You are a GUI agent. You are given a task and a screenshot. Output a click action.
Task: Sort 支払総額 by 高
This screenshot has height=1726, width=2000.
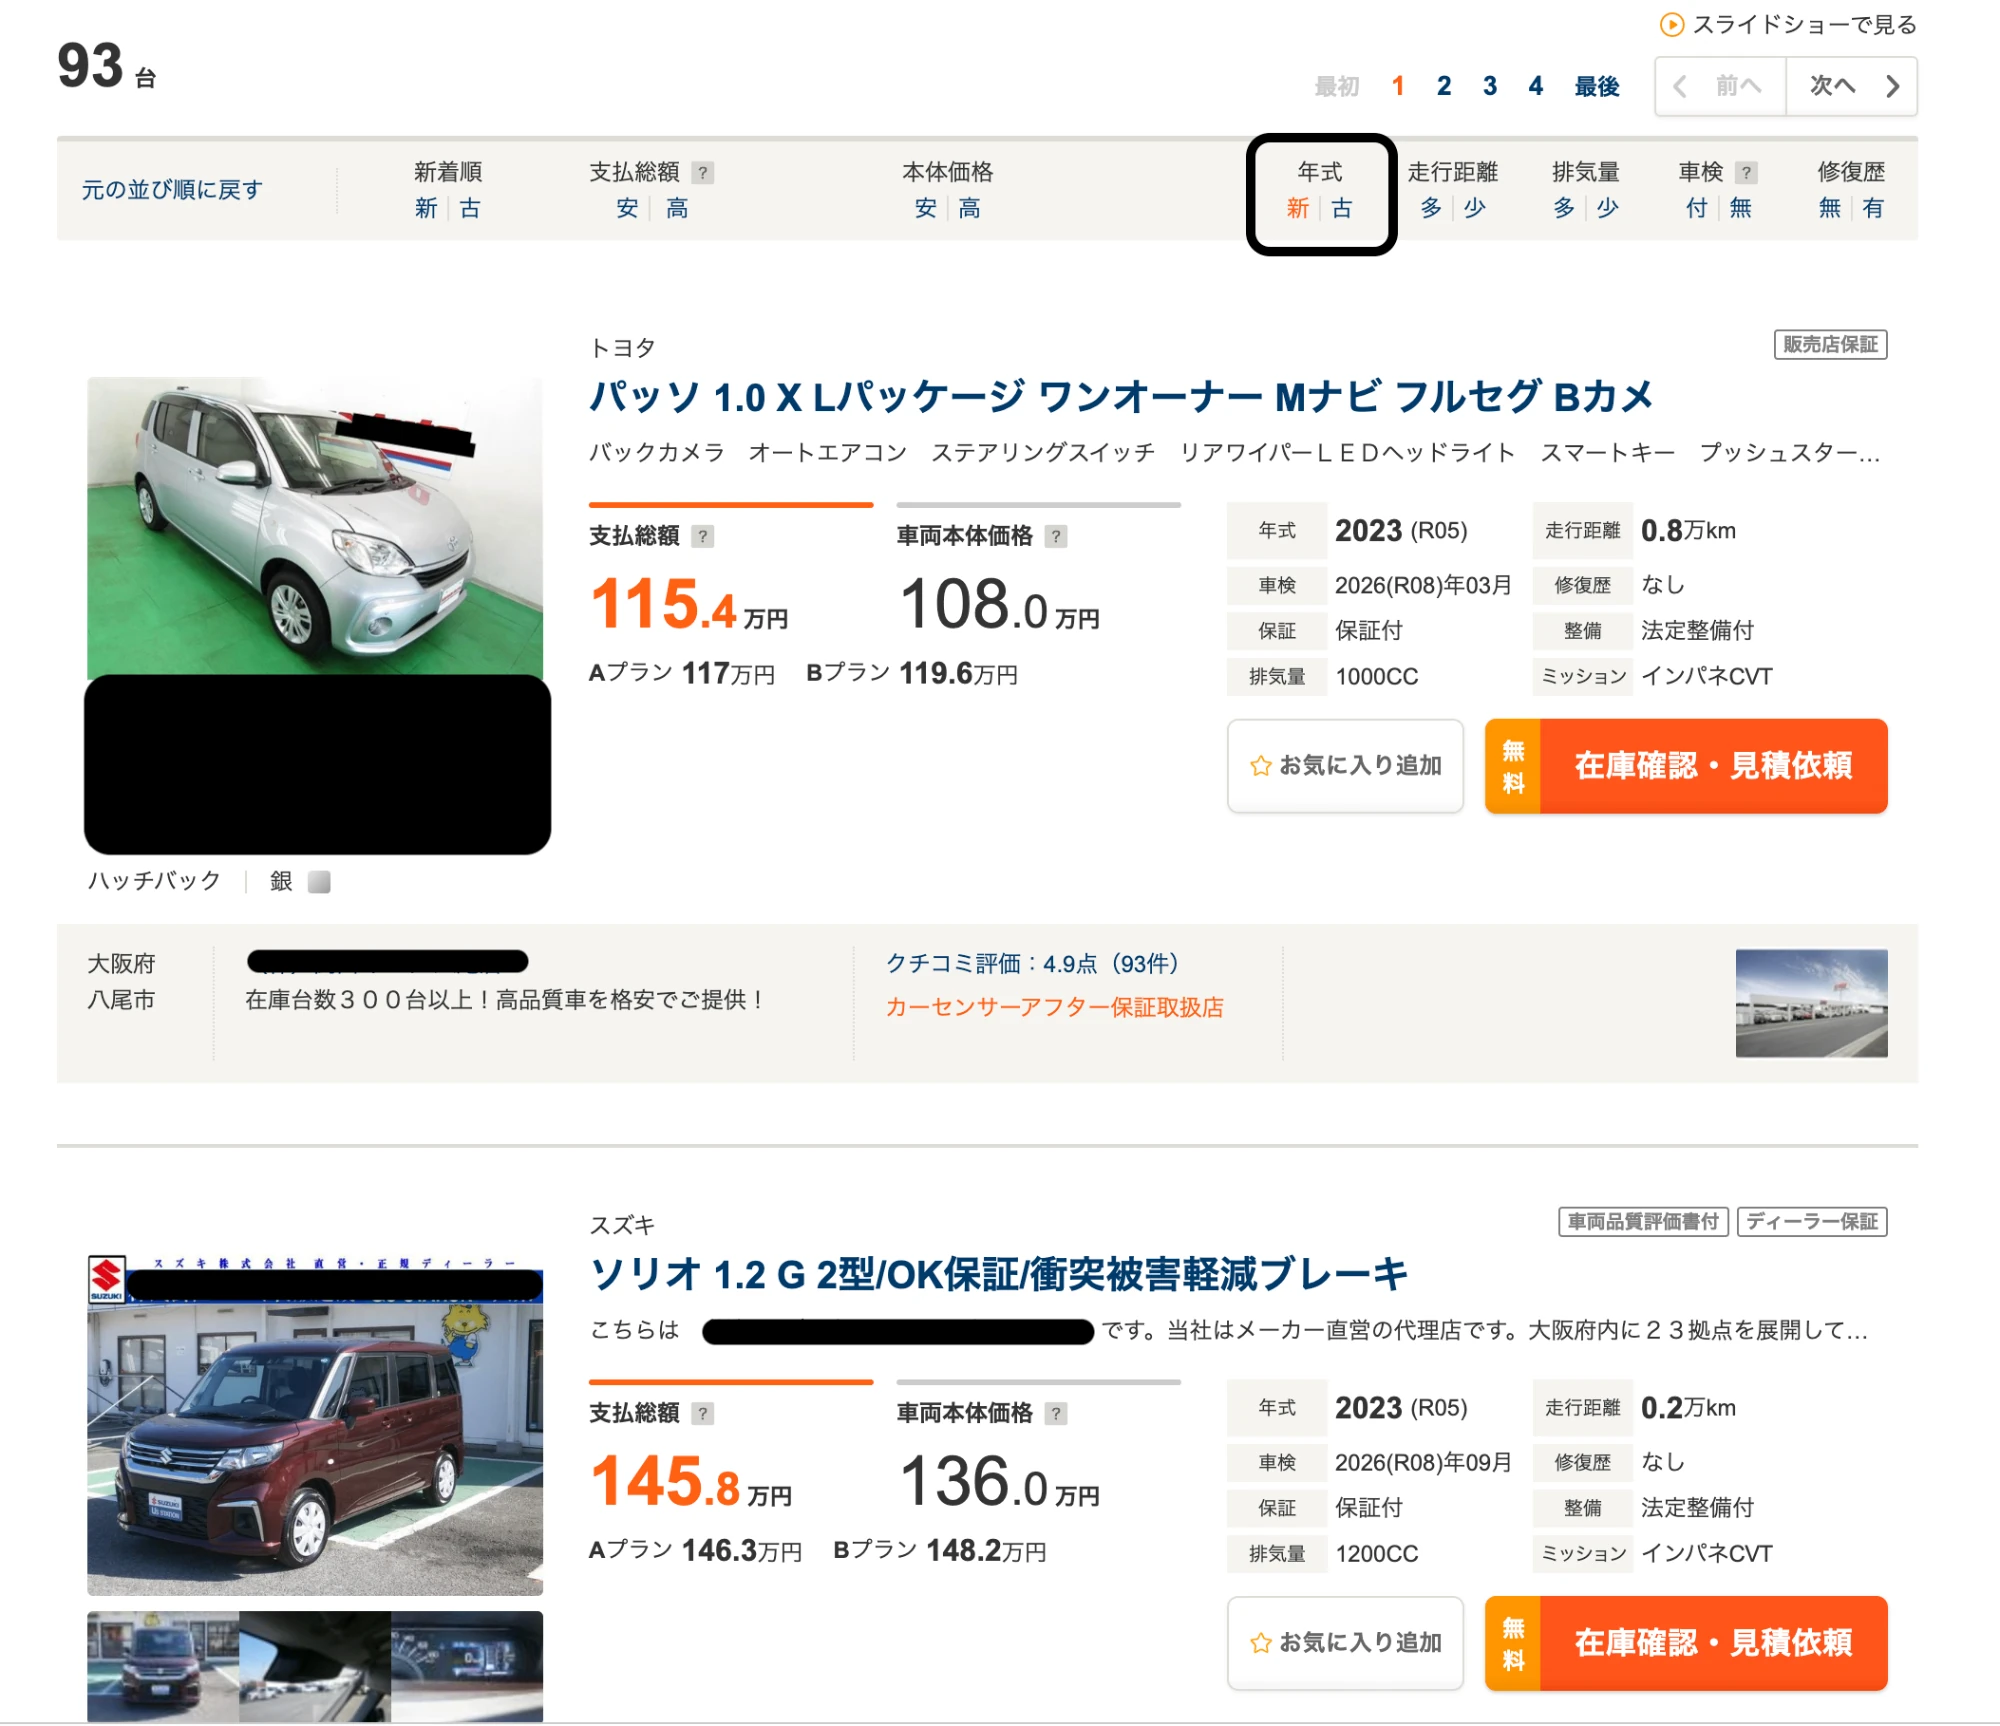point(677,208)
